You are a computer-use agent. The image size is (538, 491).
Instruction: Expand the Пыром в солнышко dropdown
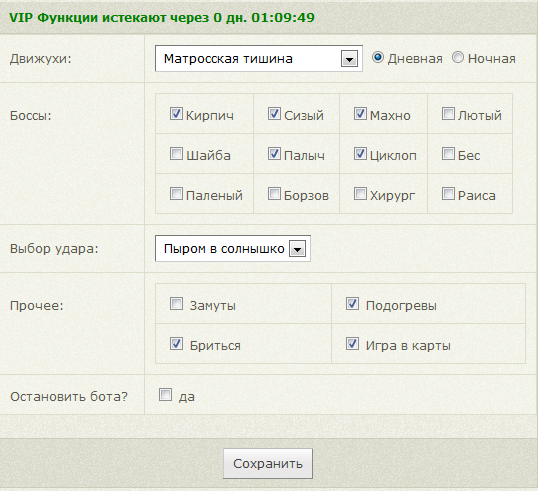tap(233, 248)
